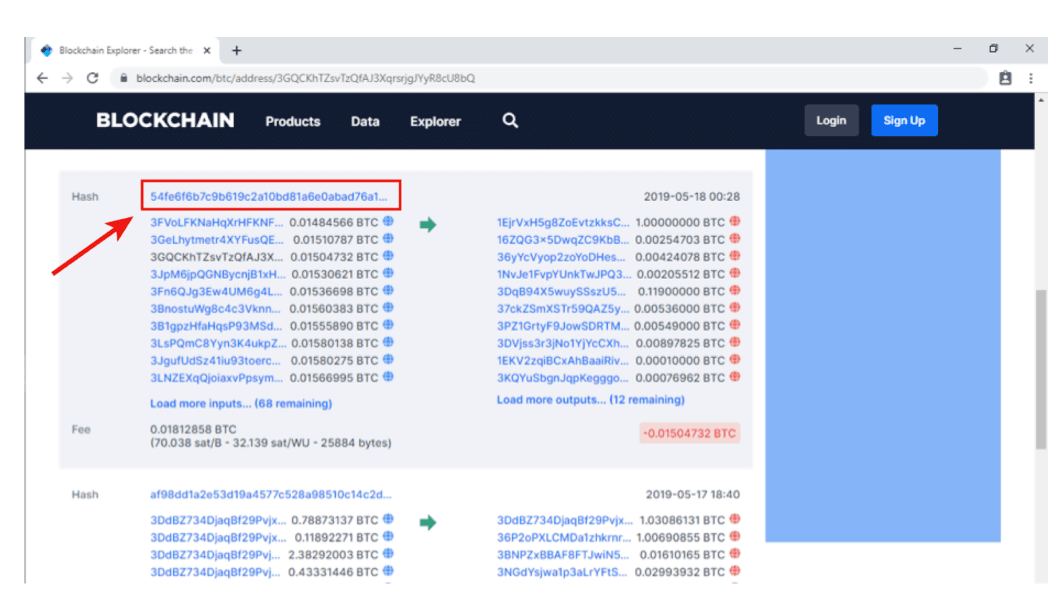Viewport: 1052px width, 592px height.
Task: Open output address 3KQYuSbgnJqpKegggo
Action: [562, 378]
